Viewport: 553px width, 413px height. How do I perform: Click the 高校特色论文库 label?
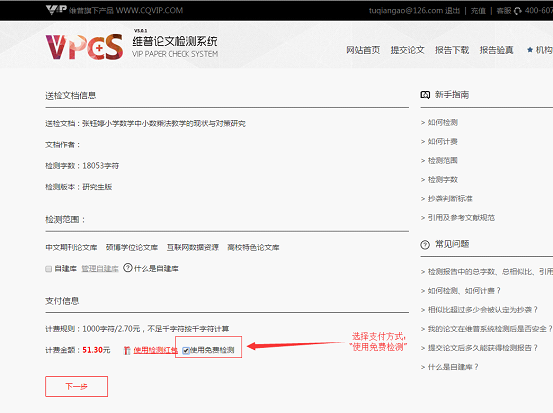[253, 248]
